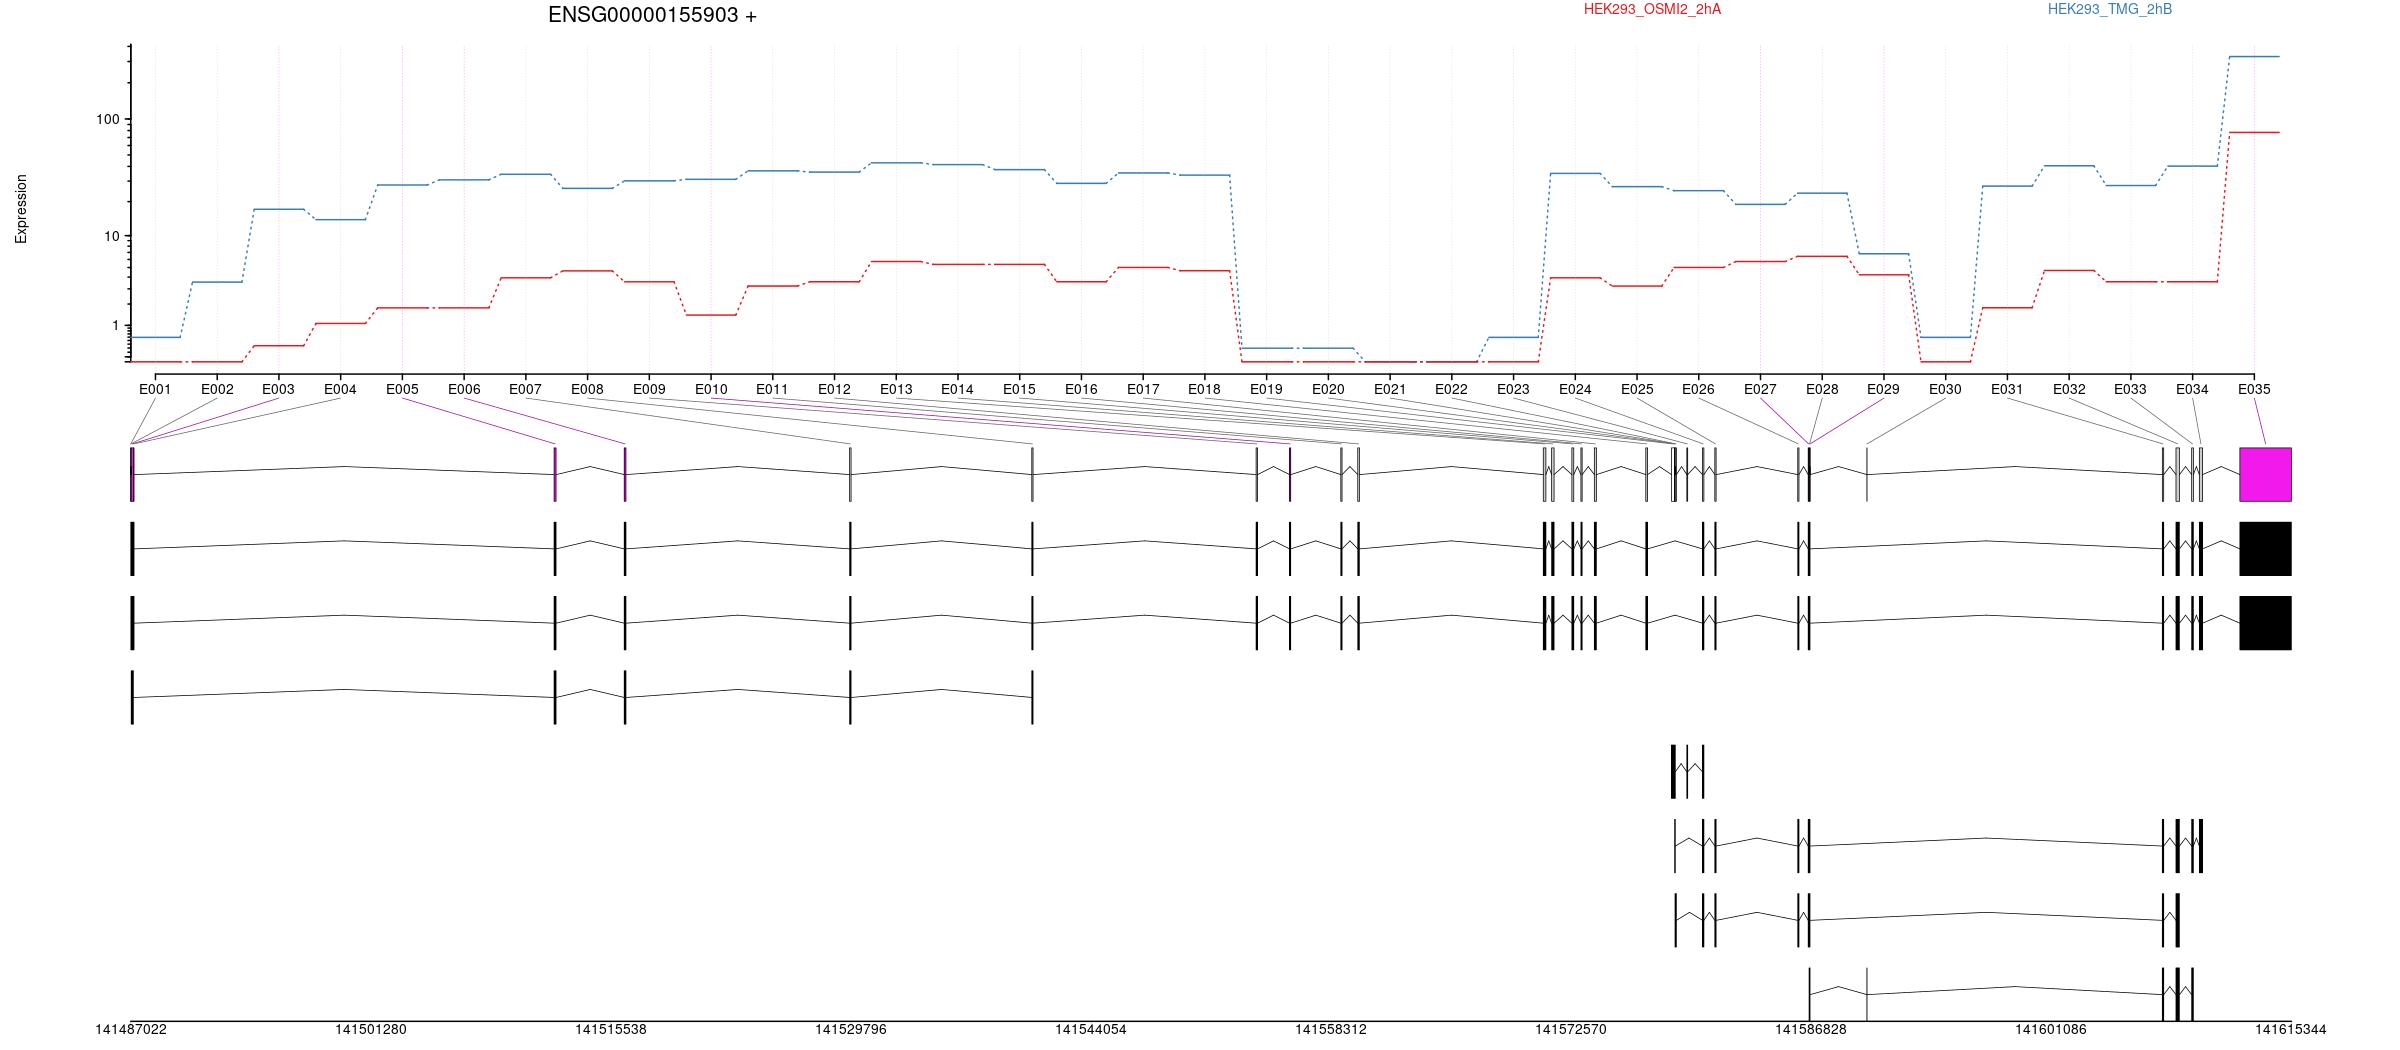Click the red expression line at E035

point(2254,132)
